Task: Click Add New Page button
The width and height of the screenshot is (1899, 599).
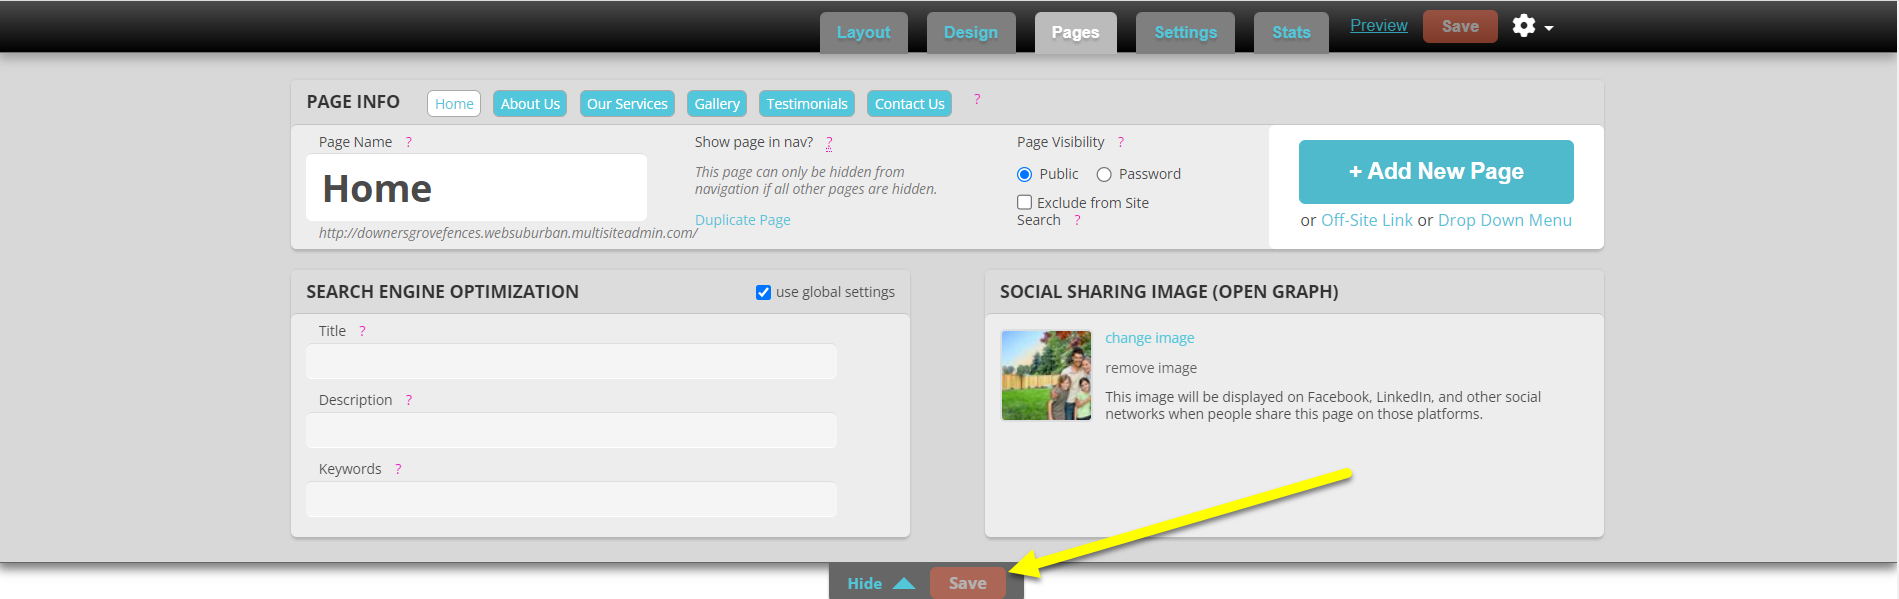Action: tap(1436, 171)
